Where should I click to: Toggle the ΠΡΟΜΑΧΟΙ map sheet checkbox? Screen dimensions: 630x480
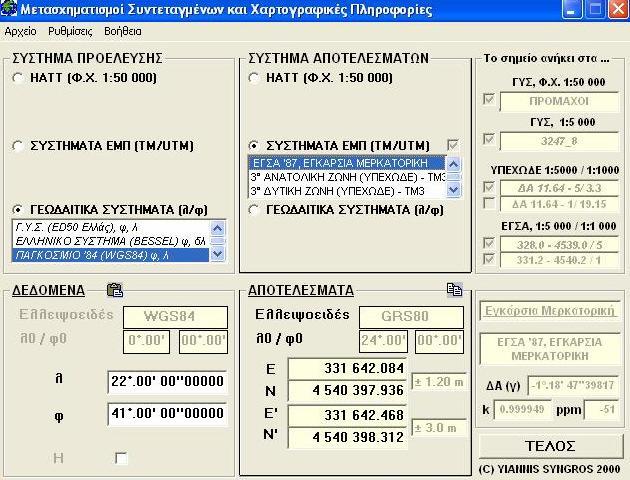[x=489, y=99]
